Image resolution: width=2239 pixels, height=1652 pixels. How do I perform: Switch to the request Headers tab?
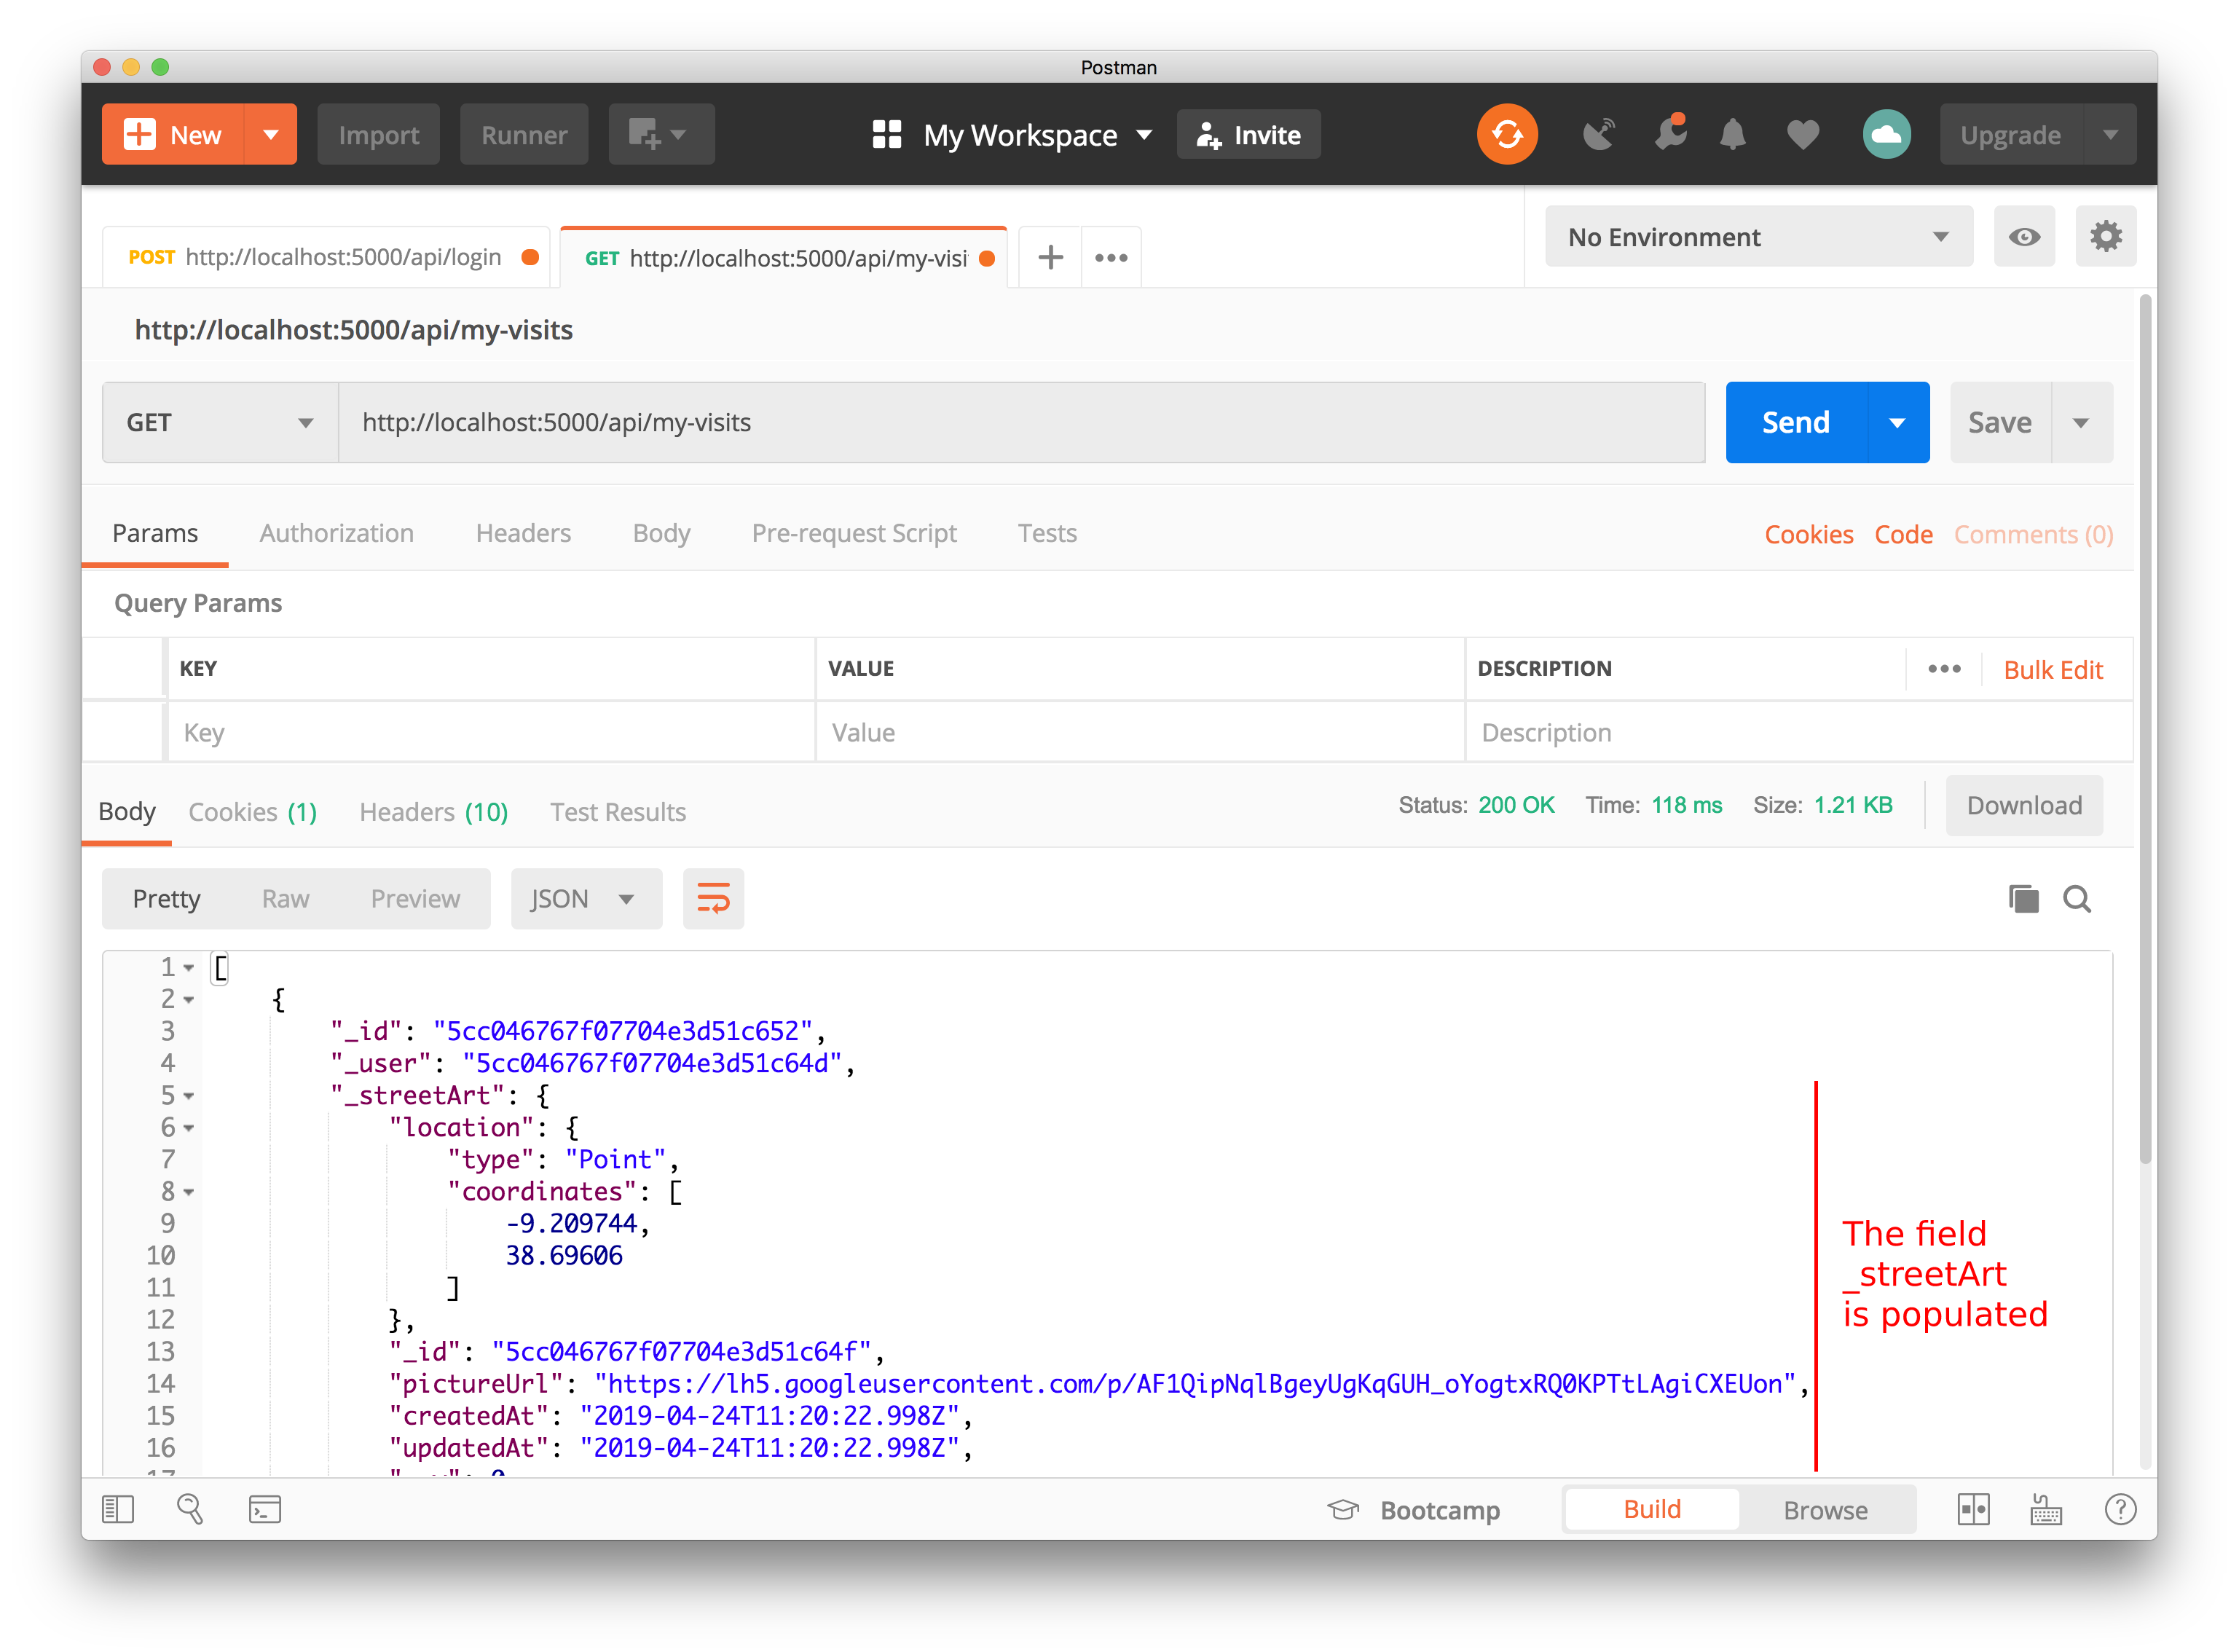pyautogui.click(x=523, y=533)
